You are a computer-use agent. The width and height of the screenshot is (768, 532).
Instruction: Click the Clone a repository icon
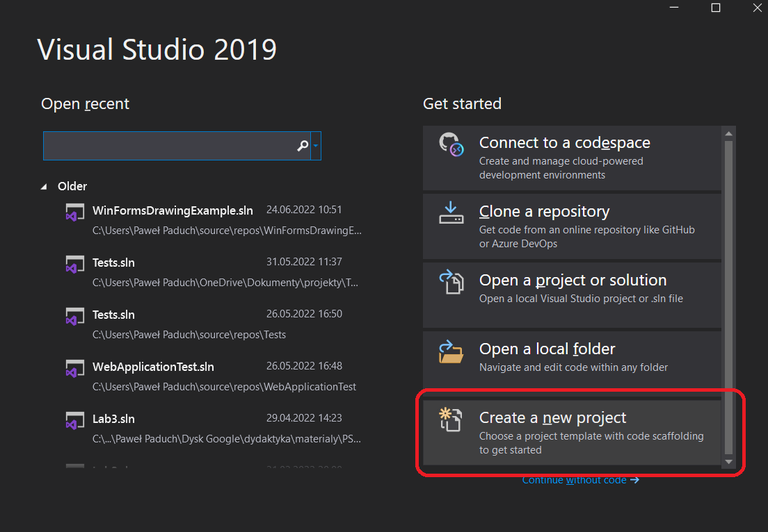[452, 213]
